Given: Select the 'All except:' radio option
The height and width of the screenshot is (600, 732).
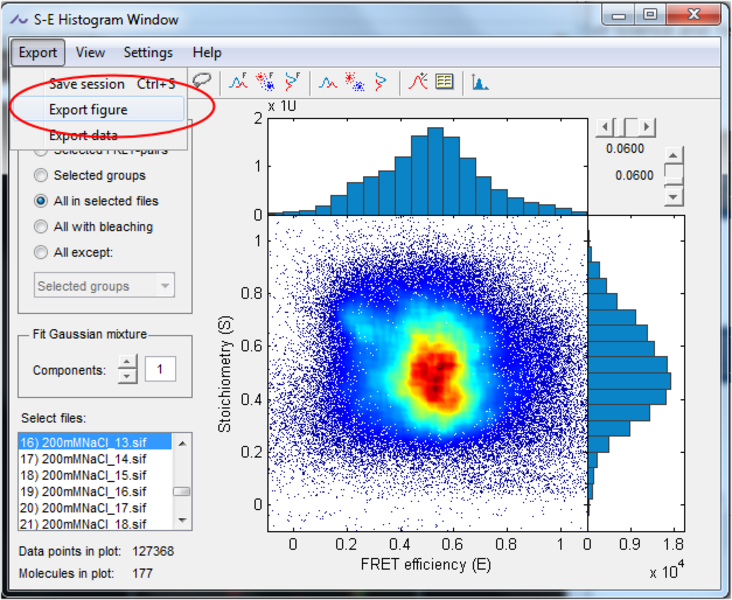Looking at the screenshot, I should 41,253.
